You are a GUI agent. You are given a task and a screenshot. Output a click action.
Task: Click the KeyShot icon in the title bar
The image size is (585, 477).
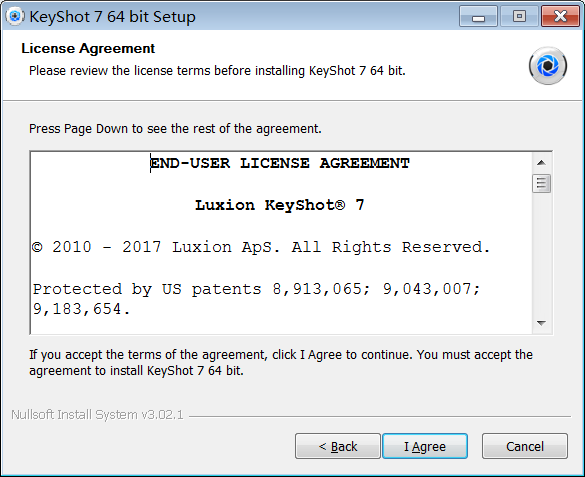click(x=15, y=16)
